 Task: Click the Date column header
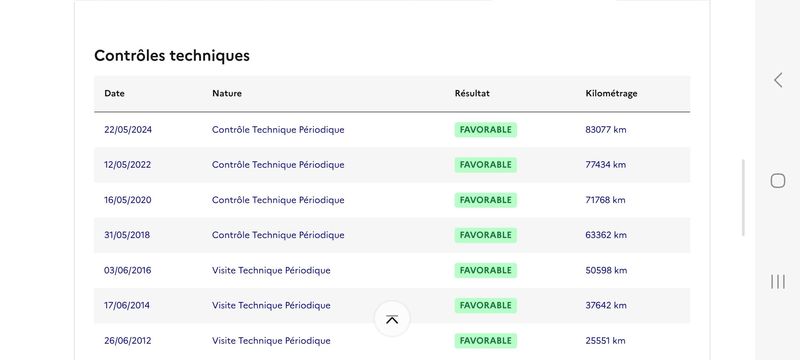(x=114, y=93)
